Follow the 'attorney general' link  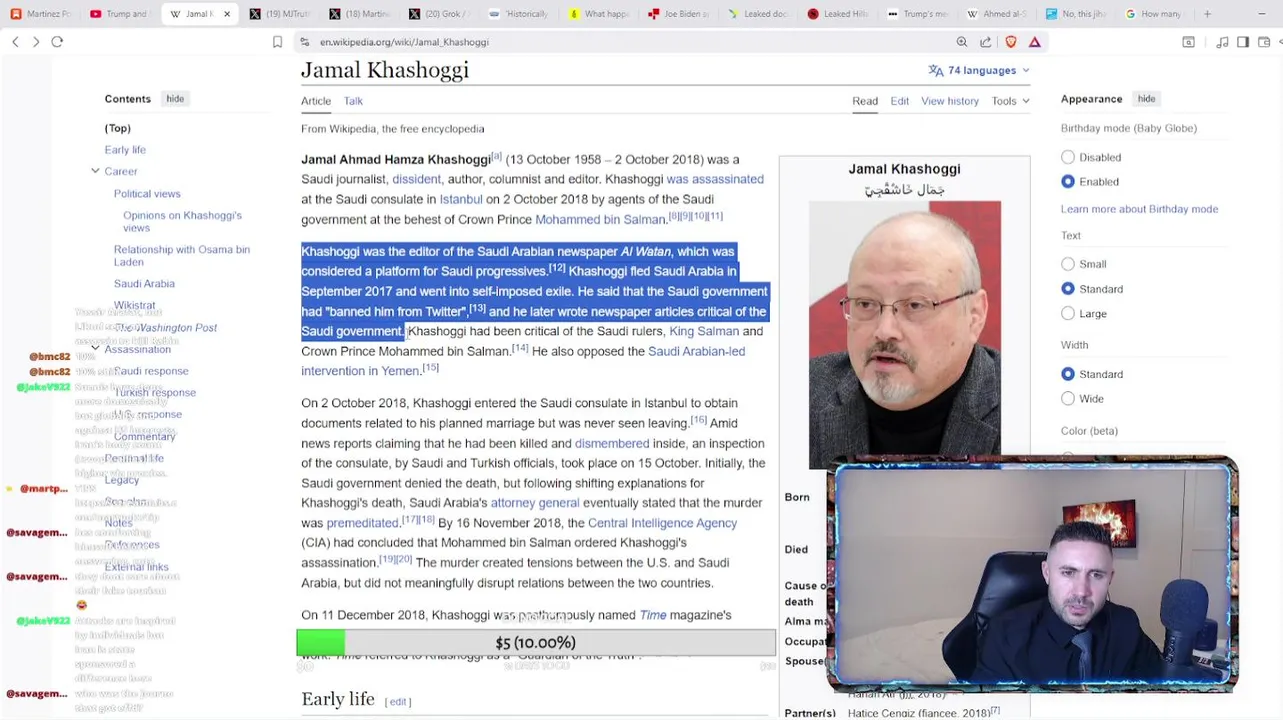pos(535,503)
